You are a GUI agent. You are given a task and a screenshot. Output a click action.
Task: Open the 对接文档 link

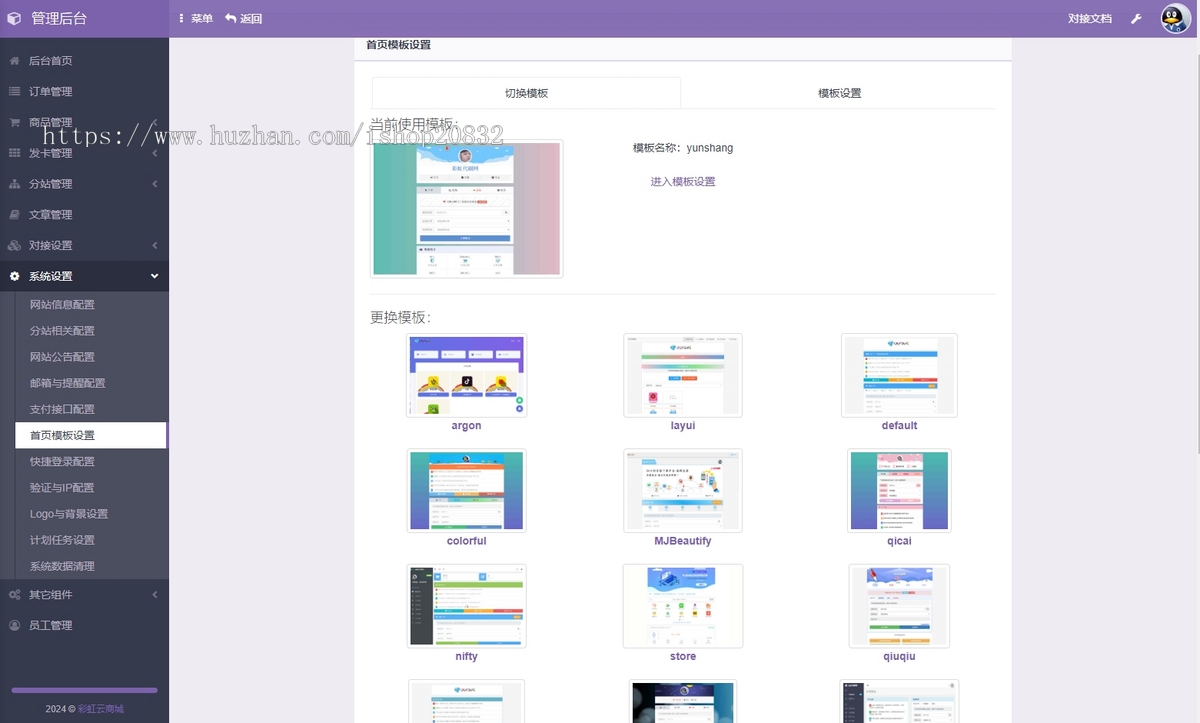click(x=1089, y=19)
